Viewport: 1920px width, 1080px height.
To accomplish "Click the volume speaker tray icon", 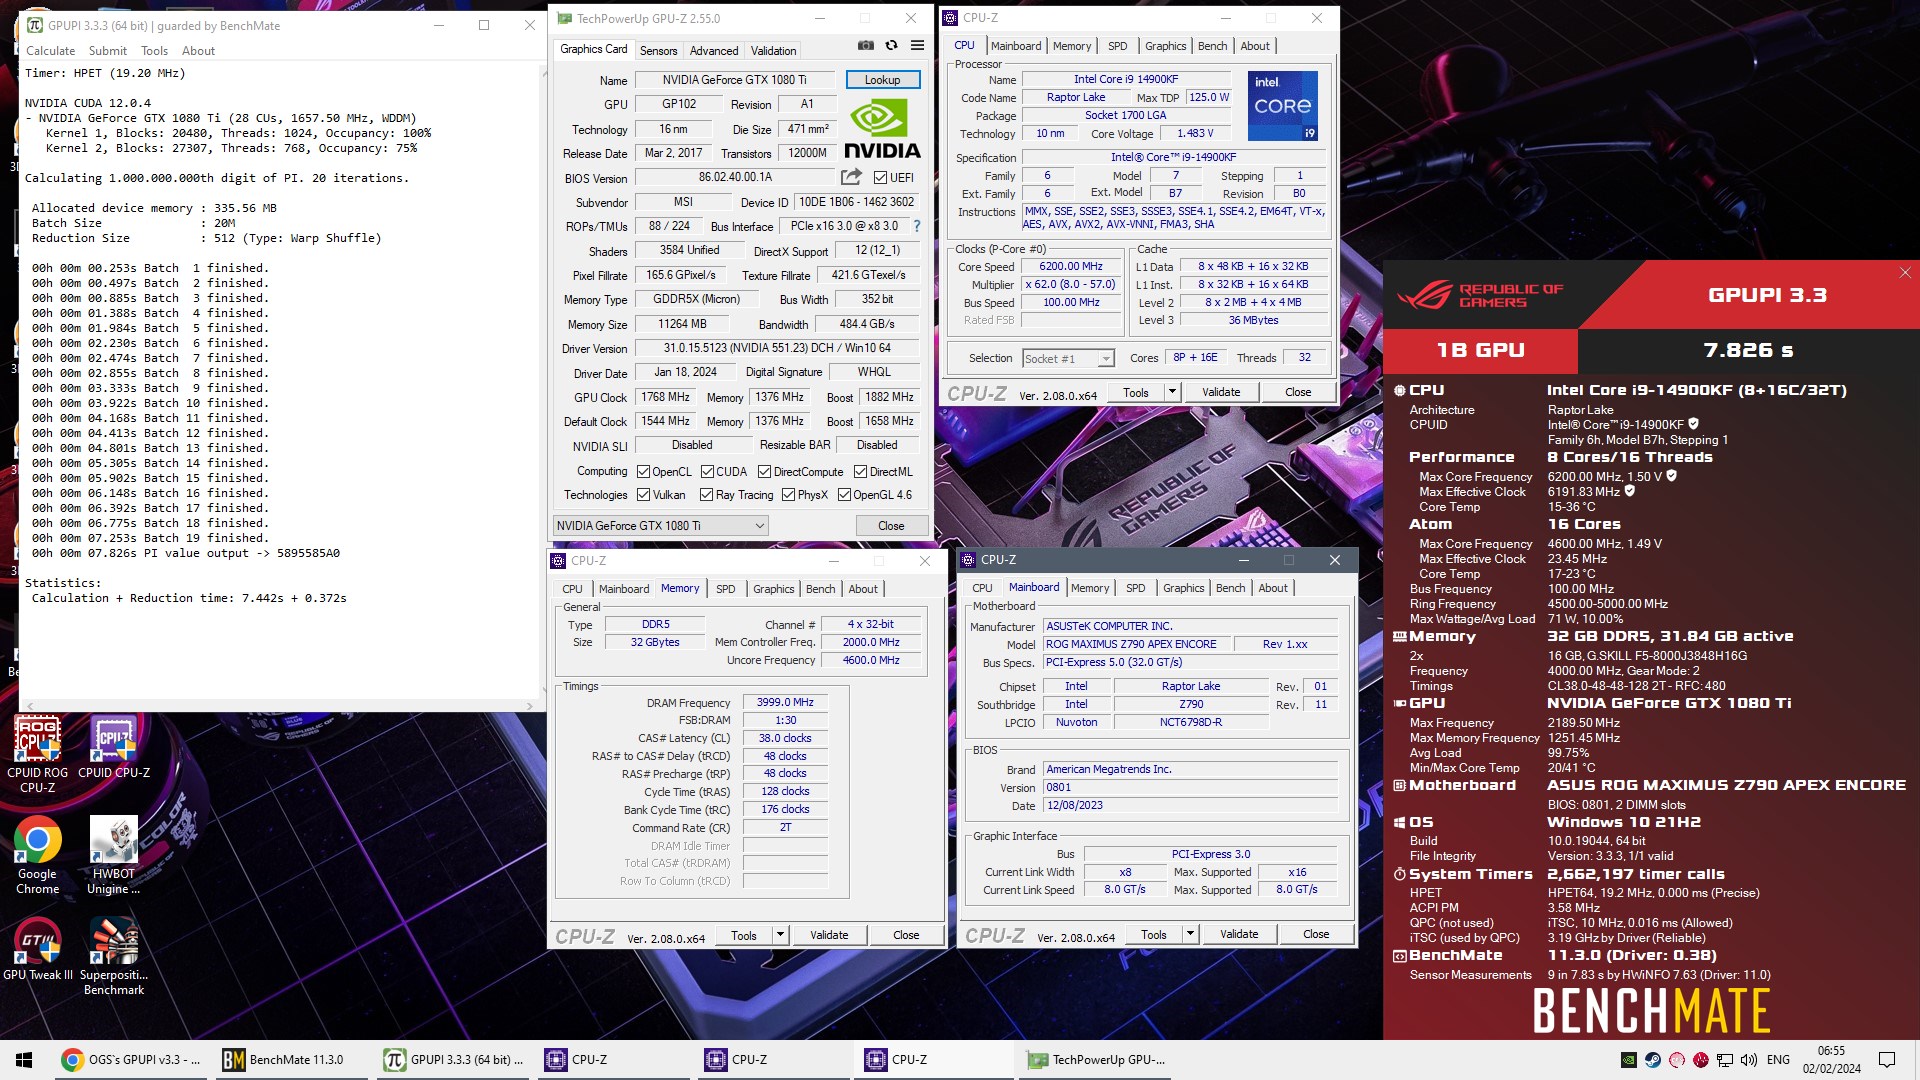I will [x=1749, y=1060].
